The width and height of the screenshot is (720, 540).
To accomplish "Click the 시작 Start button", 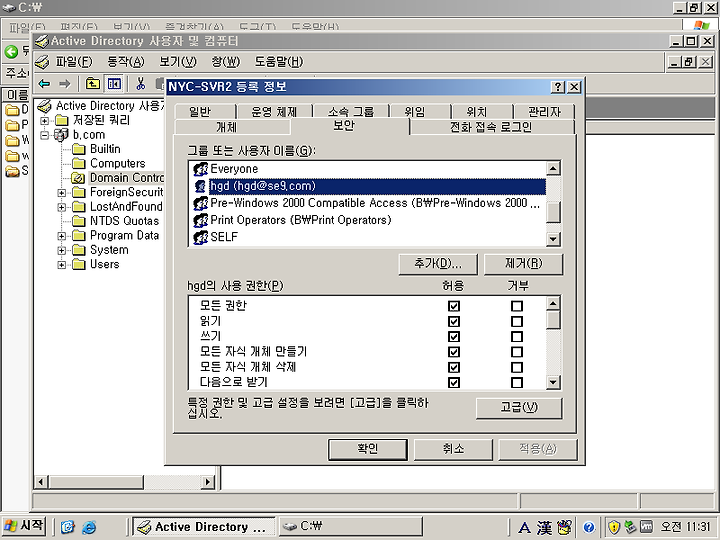I will click(23, 526).
